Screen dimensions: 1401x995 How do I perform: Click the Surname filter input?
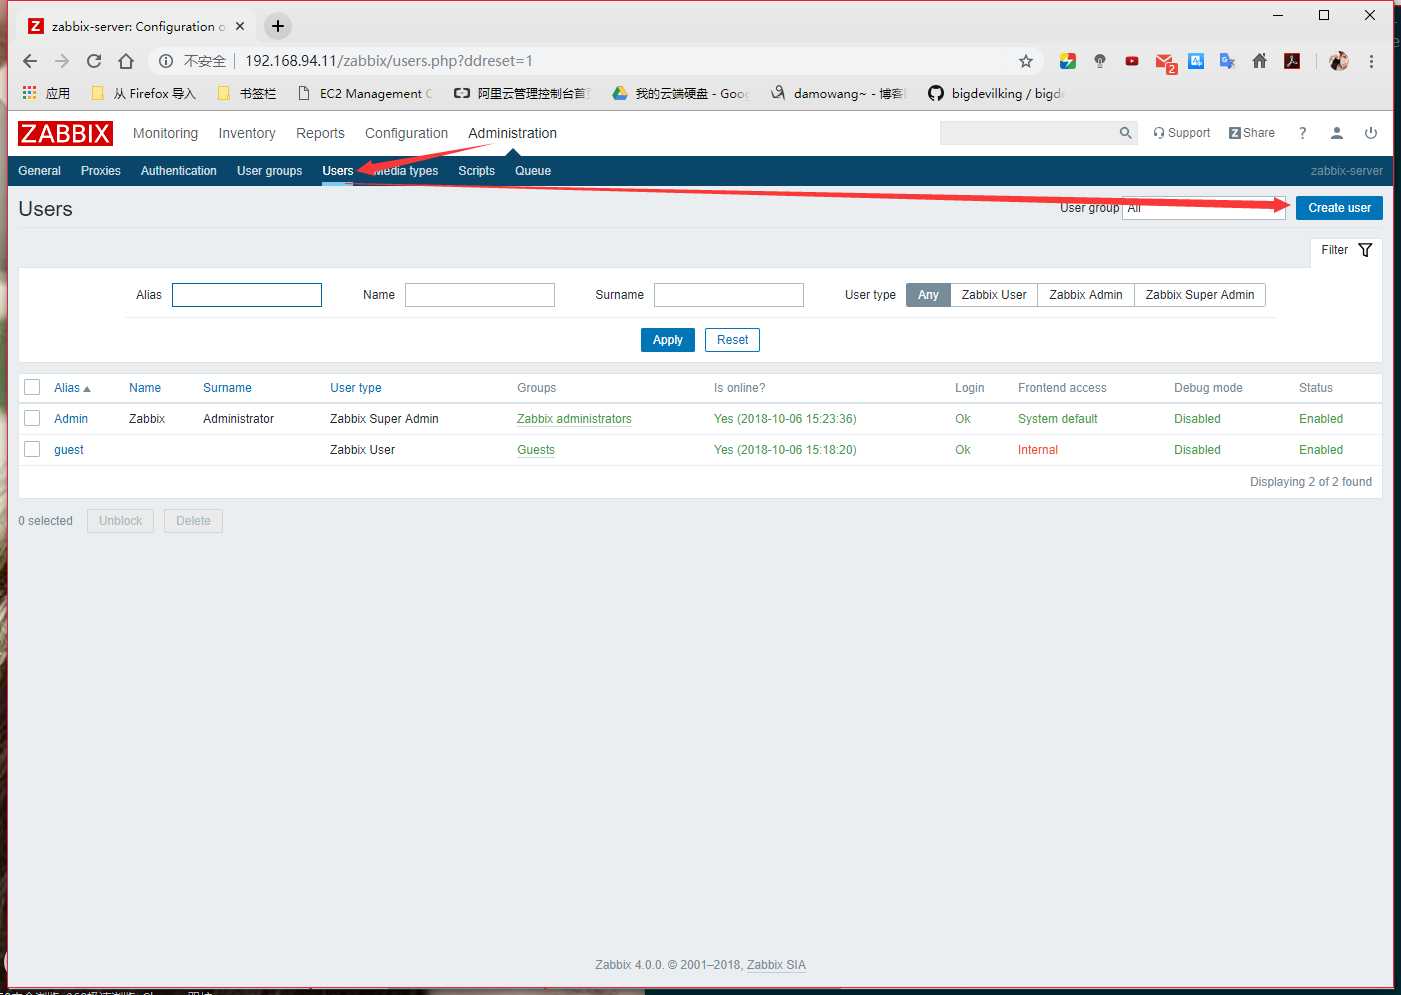tap(729, 295)
